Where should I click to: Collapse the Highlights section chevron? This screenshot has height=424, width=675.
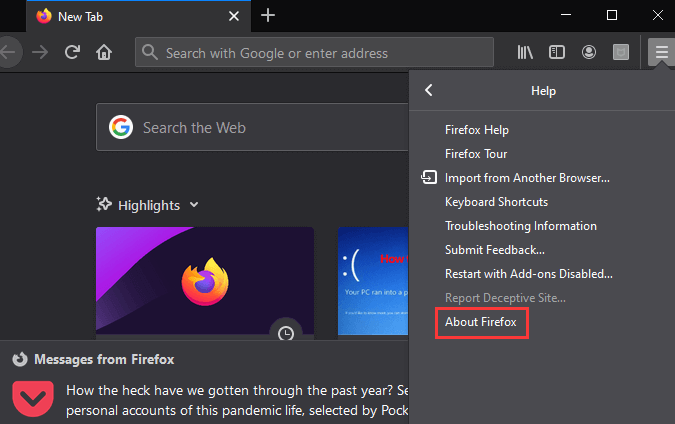(x=194, y=205)
